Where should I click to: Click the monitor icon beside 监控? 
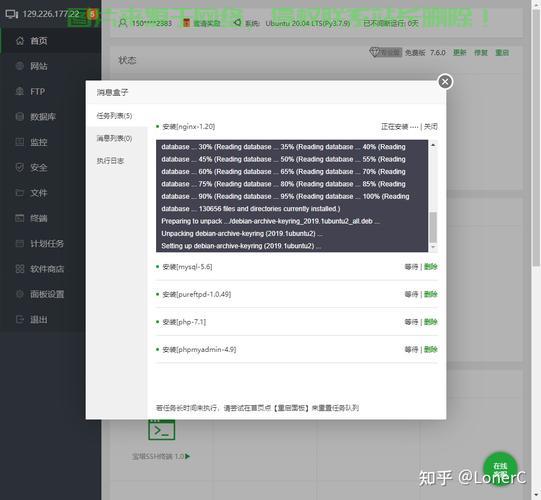pyautogui.click(x=20, y=142)
